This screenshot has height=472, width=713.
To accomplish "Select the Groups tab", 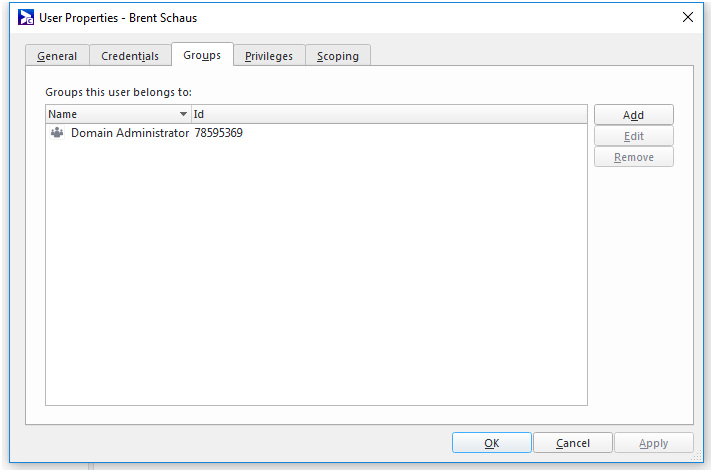I will click(x=202, y=55).
